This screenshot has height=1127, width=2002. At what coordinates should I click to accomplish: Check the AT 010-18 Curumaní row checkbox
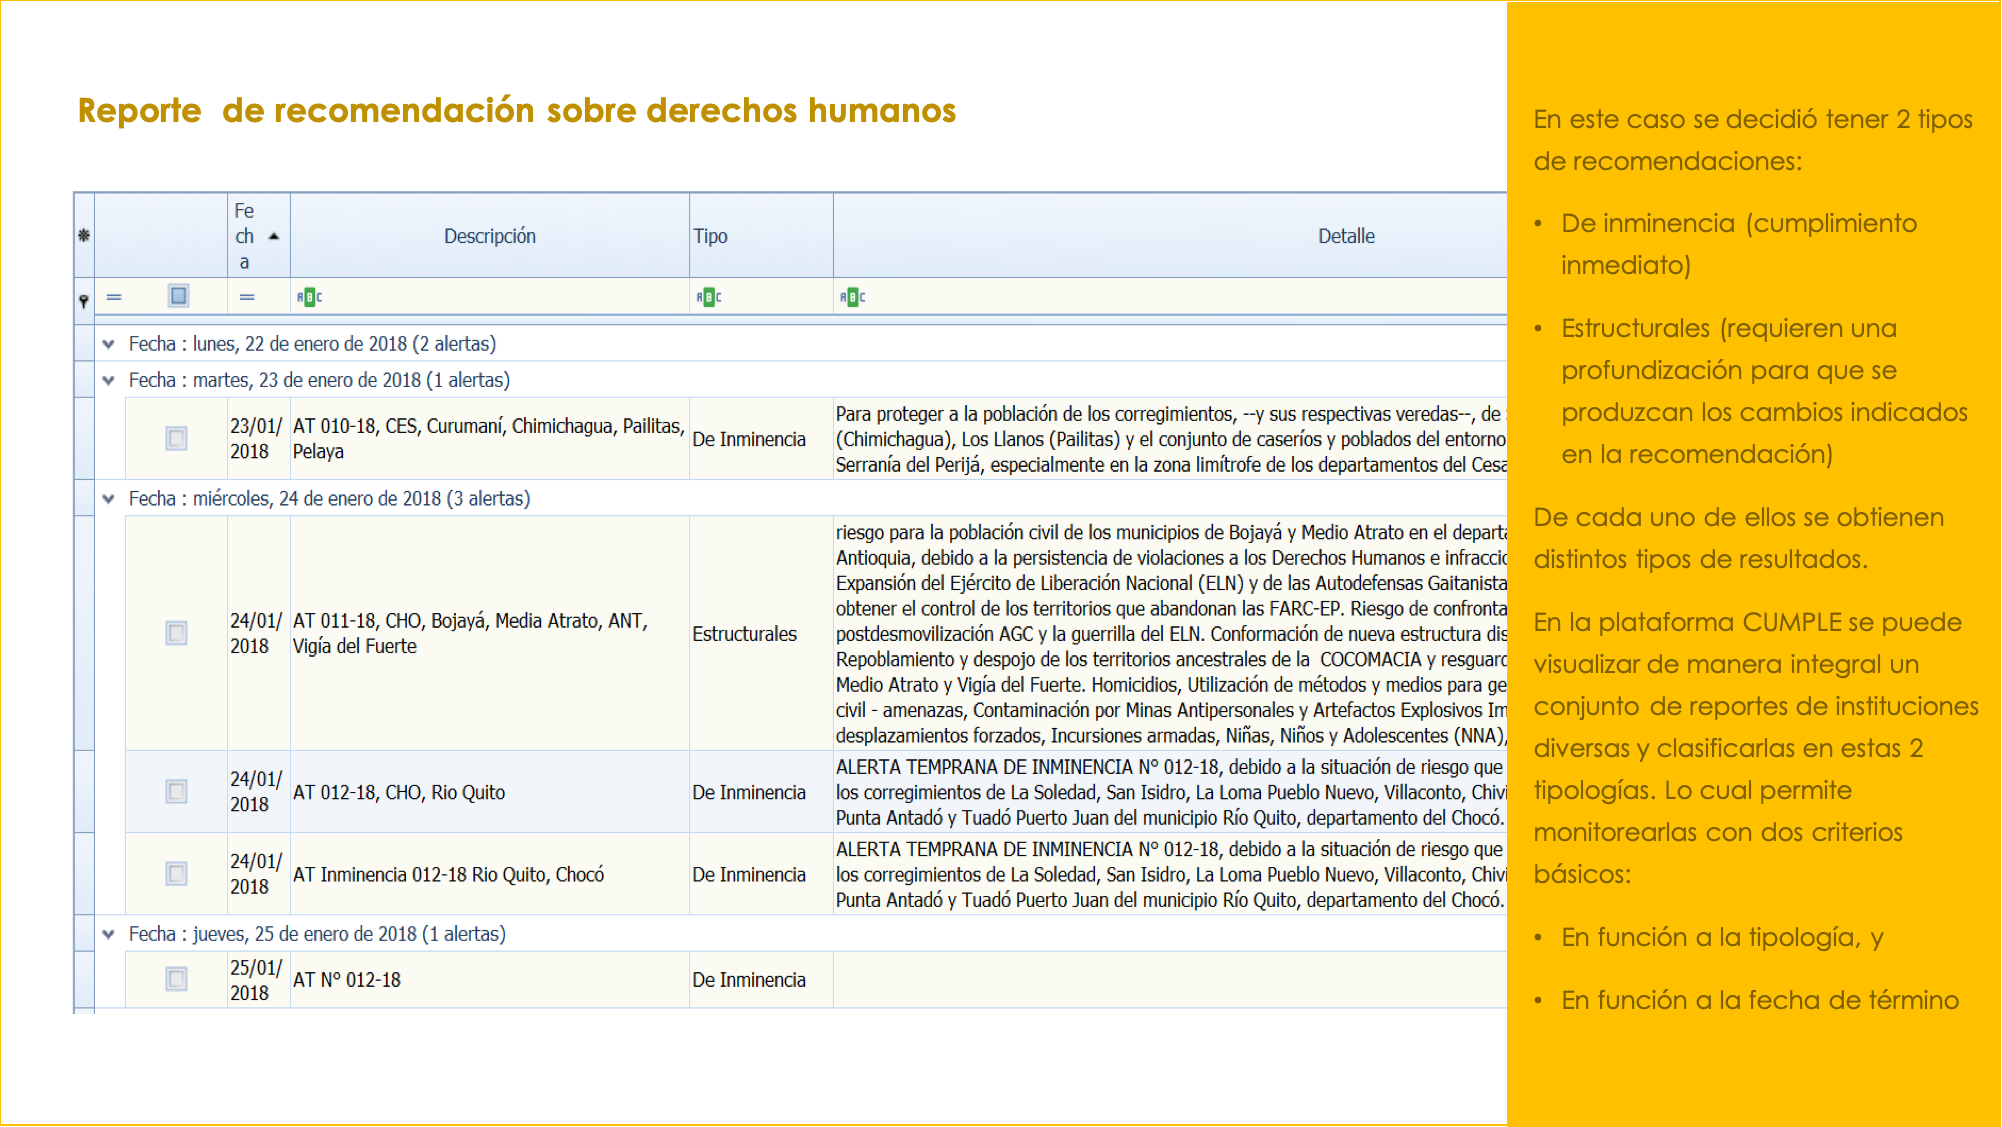(x=177, y=438)
